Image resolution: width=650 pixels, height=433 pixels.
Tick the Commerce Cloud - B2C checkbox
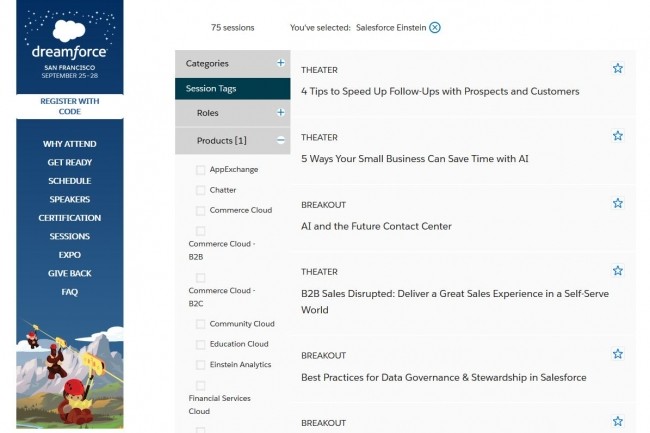click(x=200, y=278)
